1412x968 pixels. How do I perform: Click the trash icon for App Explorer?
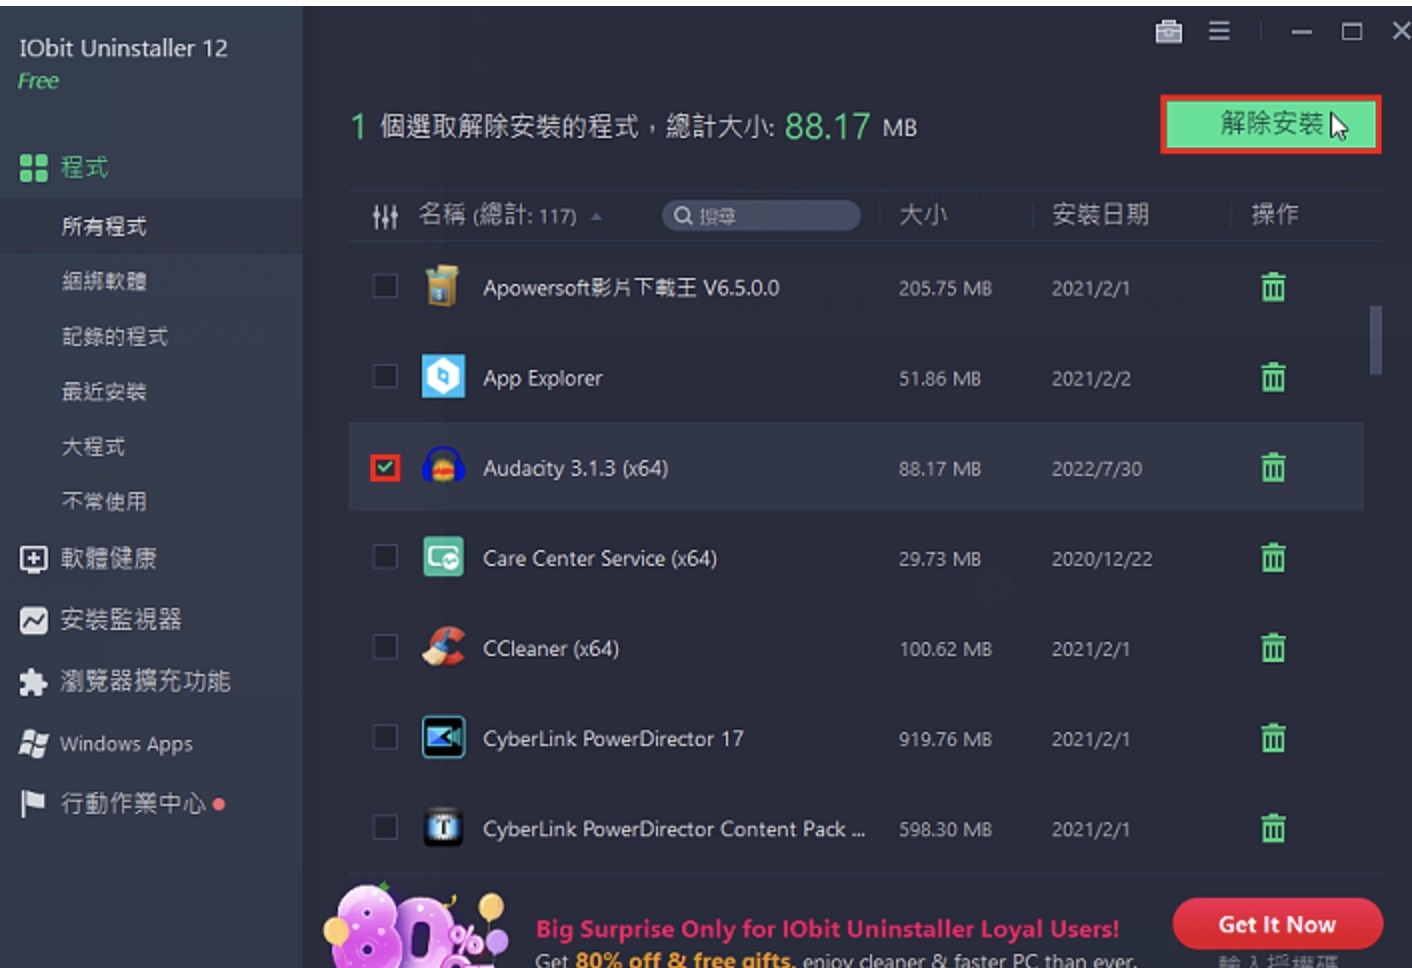pyautogui.click(x=1273, y=377)
